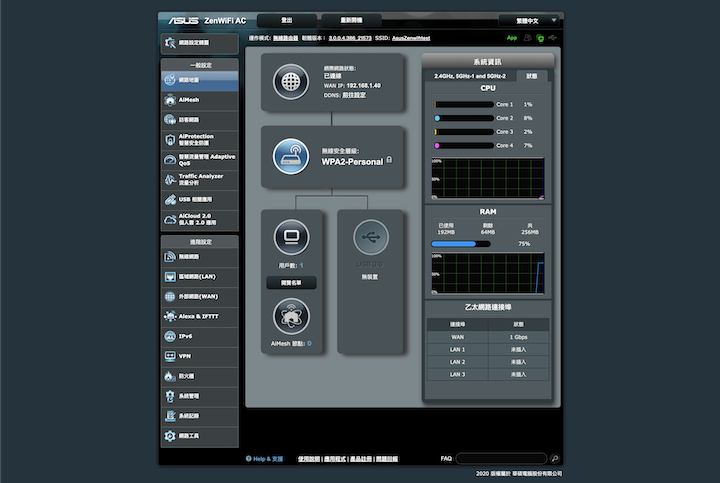Click the green App status icon
Viewport: 720px width, 483px height.
tap(512, 38)
